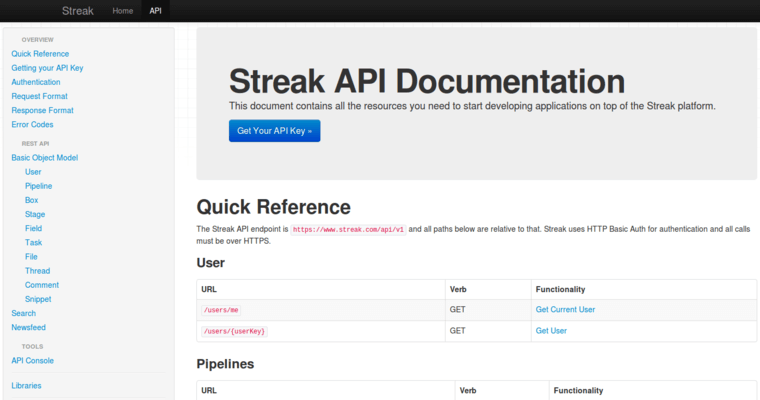The height and width of the screenshot is (400, 760).
Task: Launch the API Console tool
Action: pos(32,360)
